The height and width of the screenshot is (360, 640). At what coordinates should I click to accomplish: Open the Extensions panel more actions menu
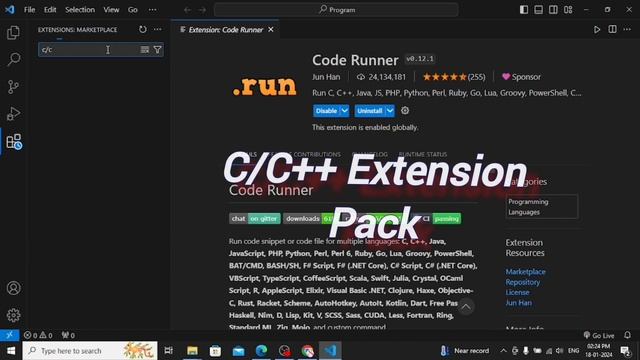(158, 29)
